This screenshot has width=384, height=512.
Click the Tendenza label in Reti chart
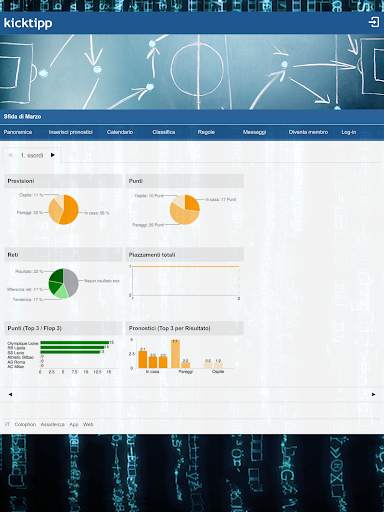28,299
